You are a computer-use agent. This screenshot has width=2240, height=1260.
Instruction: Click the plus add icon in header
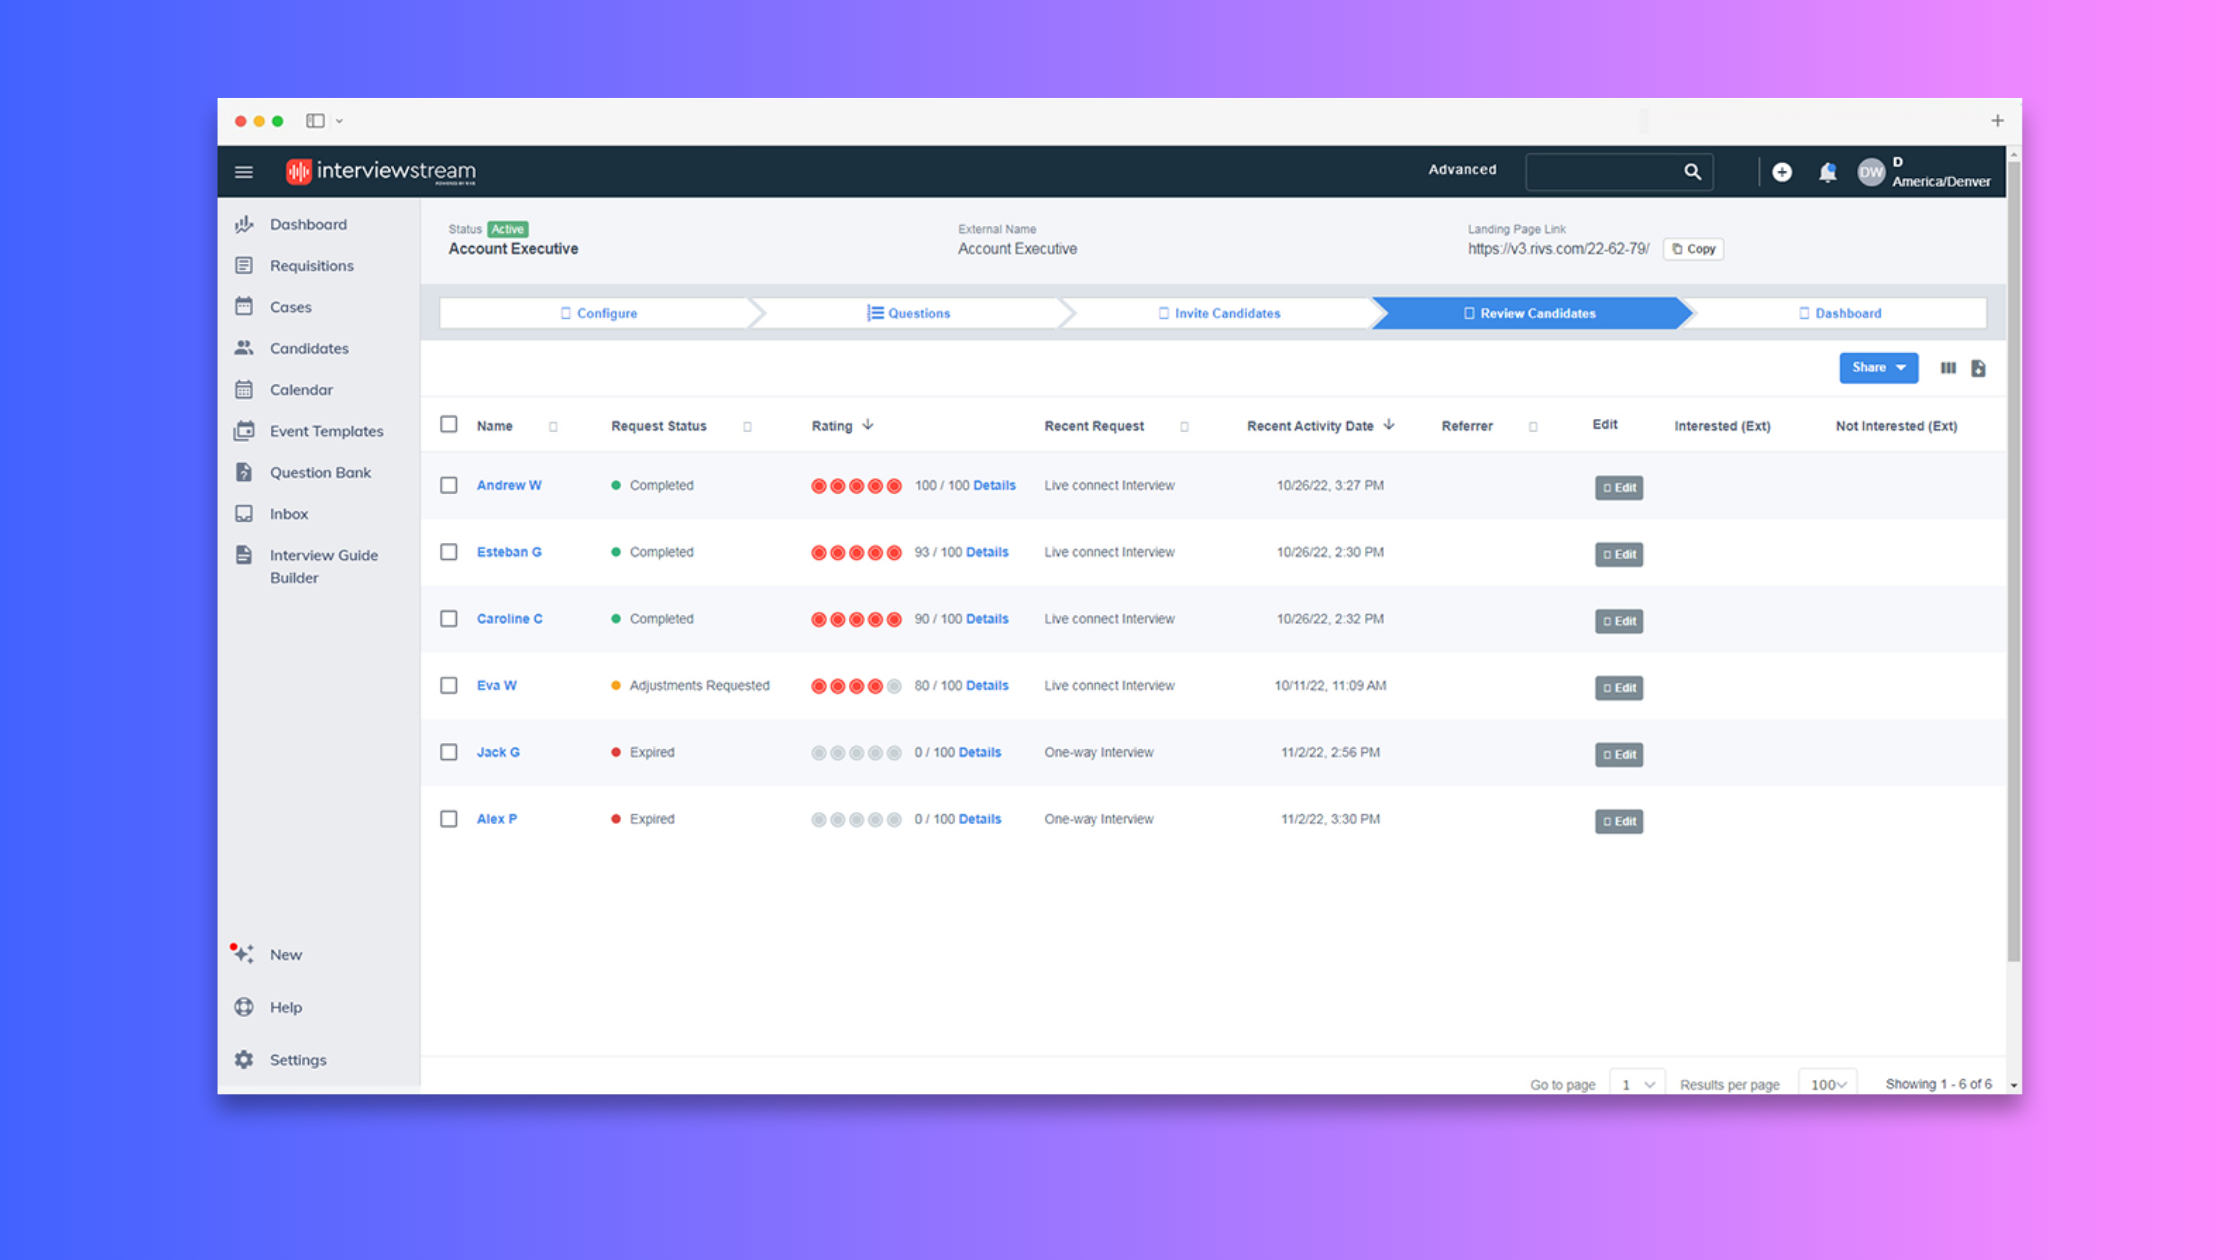1782,172
